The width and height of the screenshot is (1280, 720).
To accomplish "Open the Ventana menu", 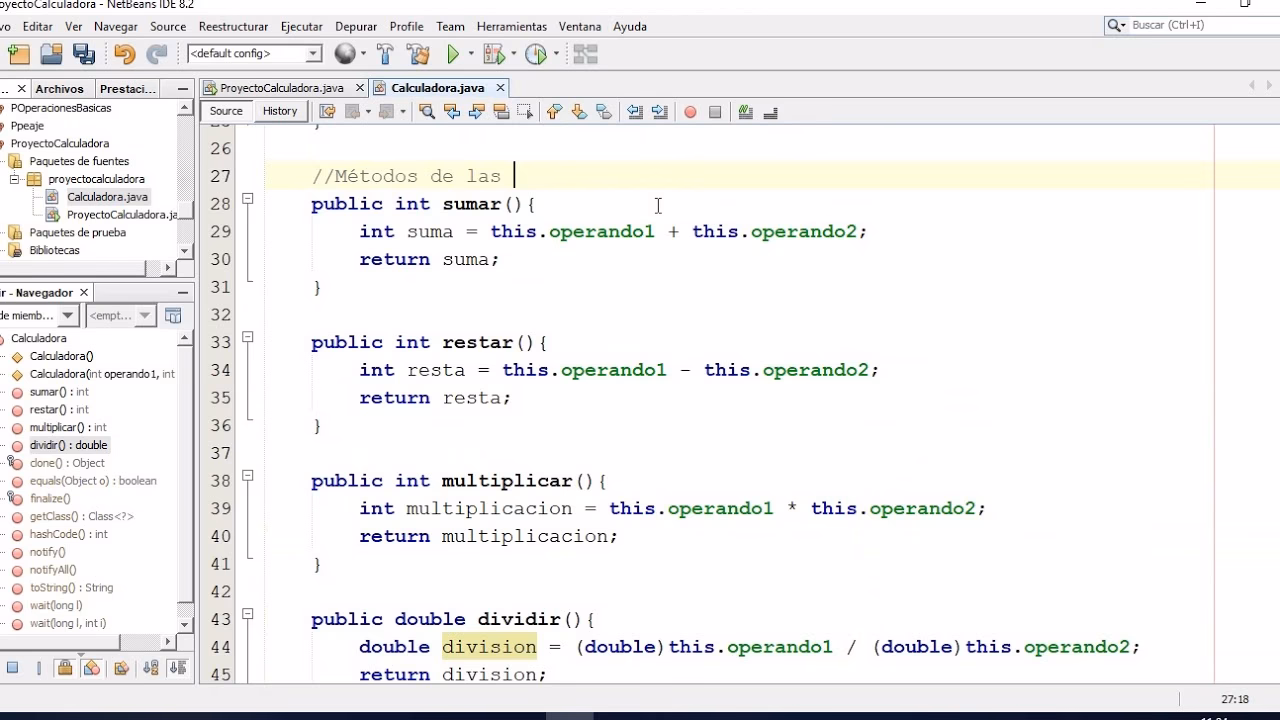I will coord(580,26).
